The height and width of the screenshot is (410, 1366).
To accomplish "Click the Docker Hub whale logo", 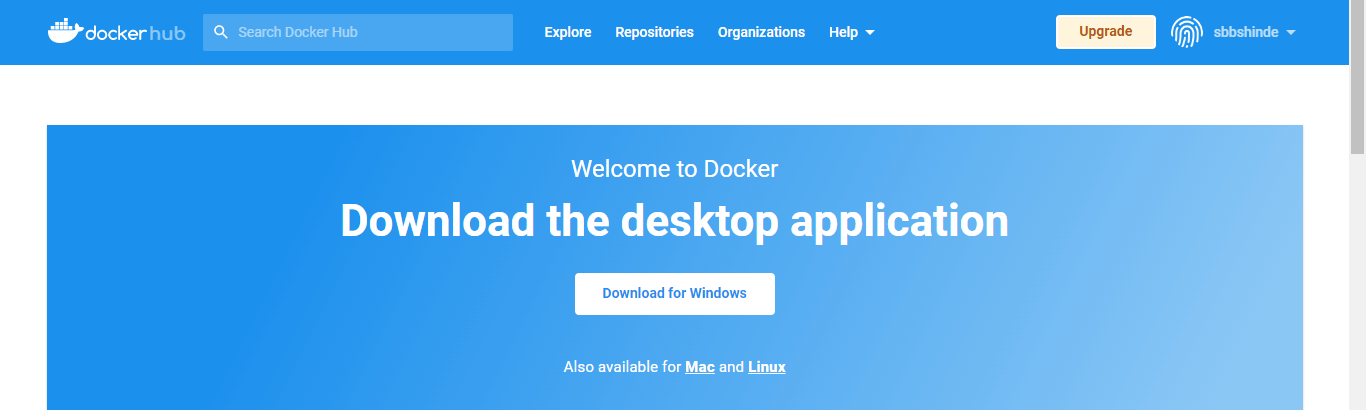I will point(116,32).
